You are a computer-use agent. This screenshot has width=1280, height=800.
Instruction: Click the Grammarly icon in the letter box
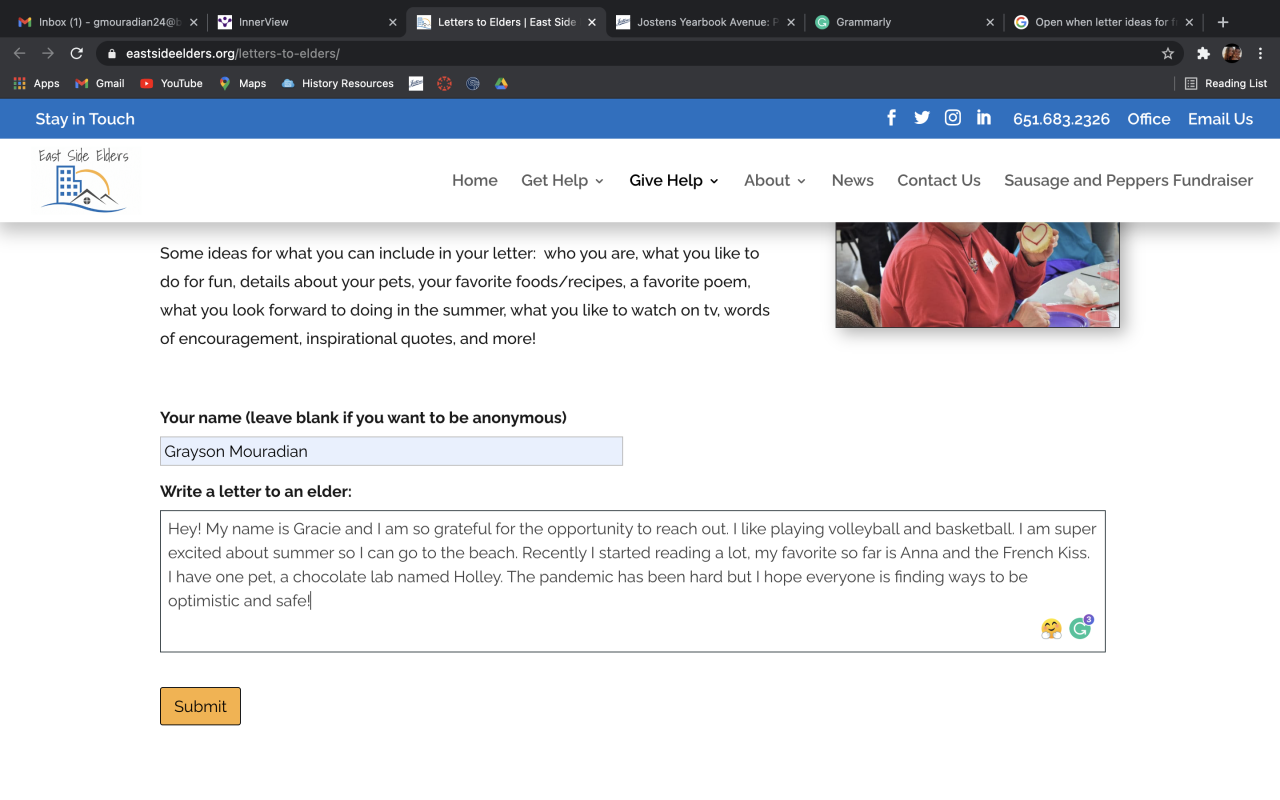[1080, 628]
